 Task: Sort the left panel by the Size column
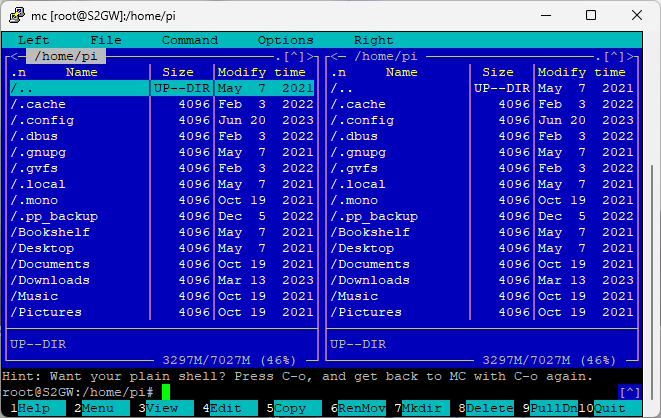(x=178, y=72)
